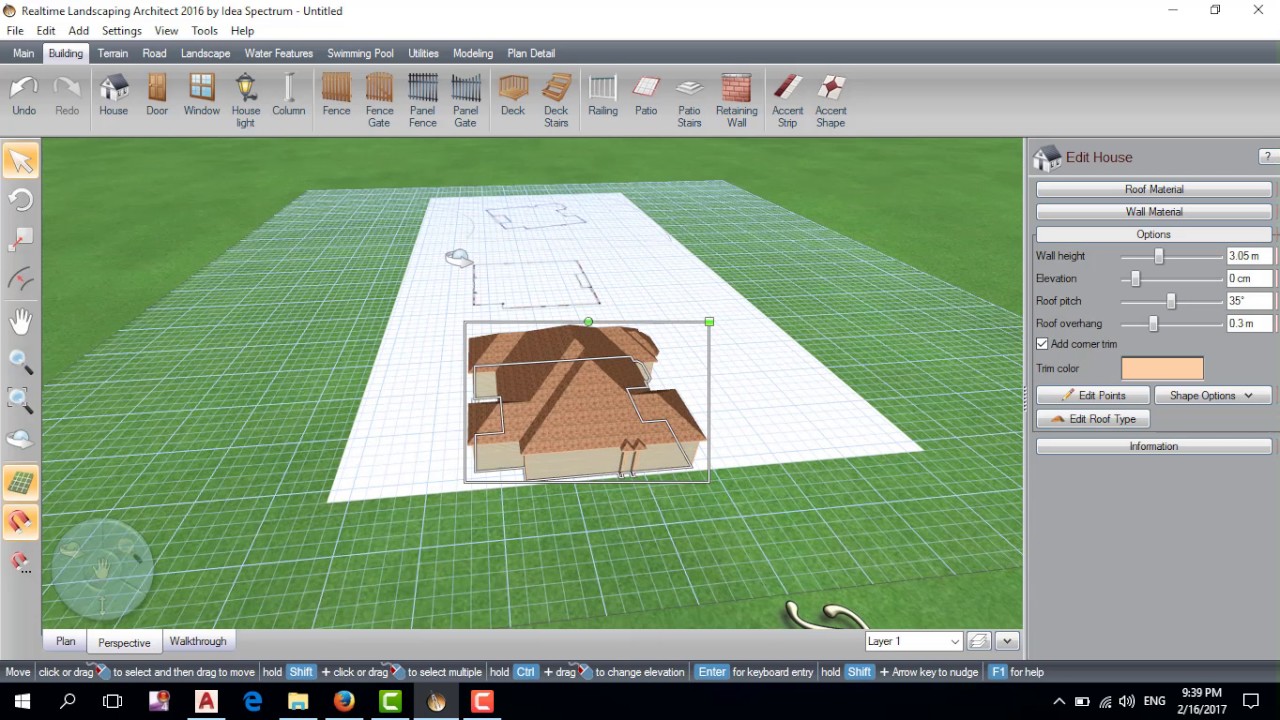Click the Wall height value field

click(1249, 256)
